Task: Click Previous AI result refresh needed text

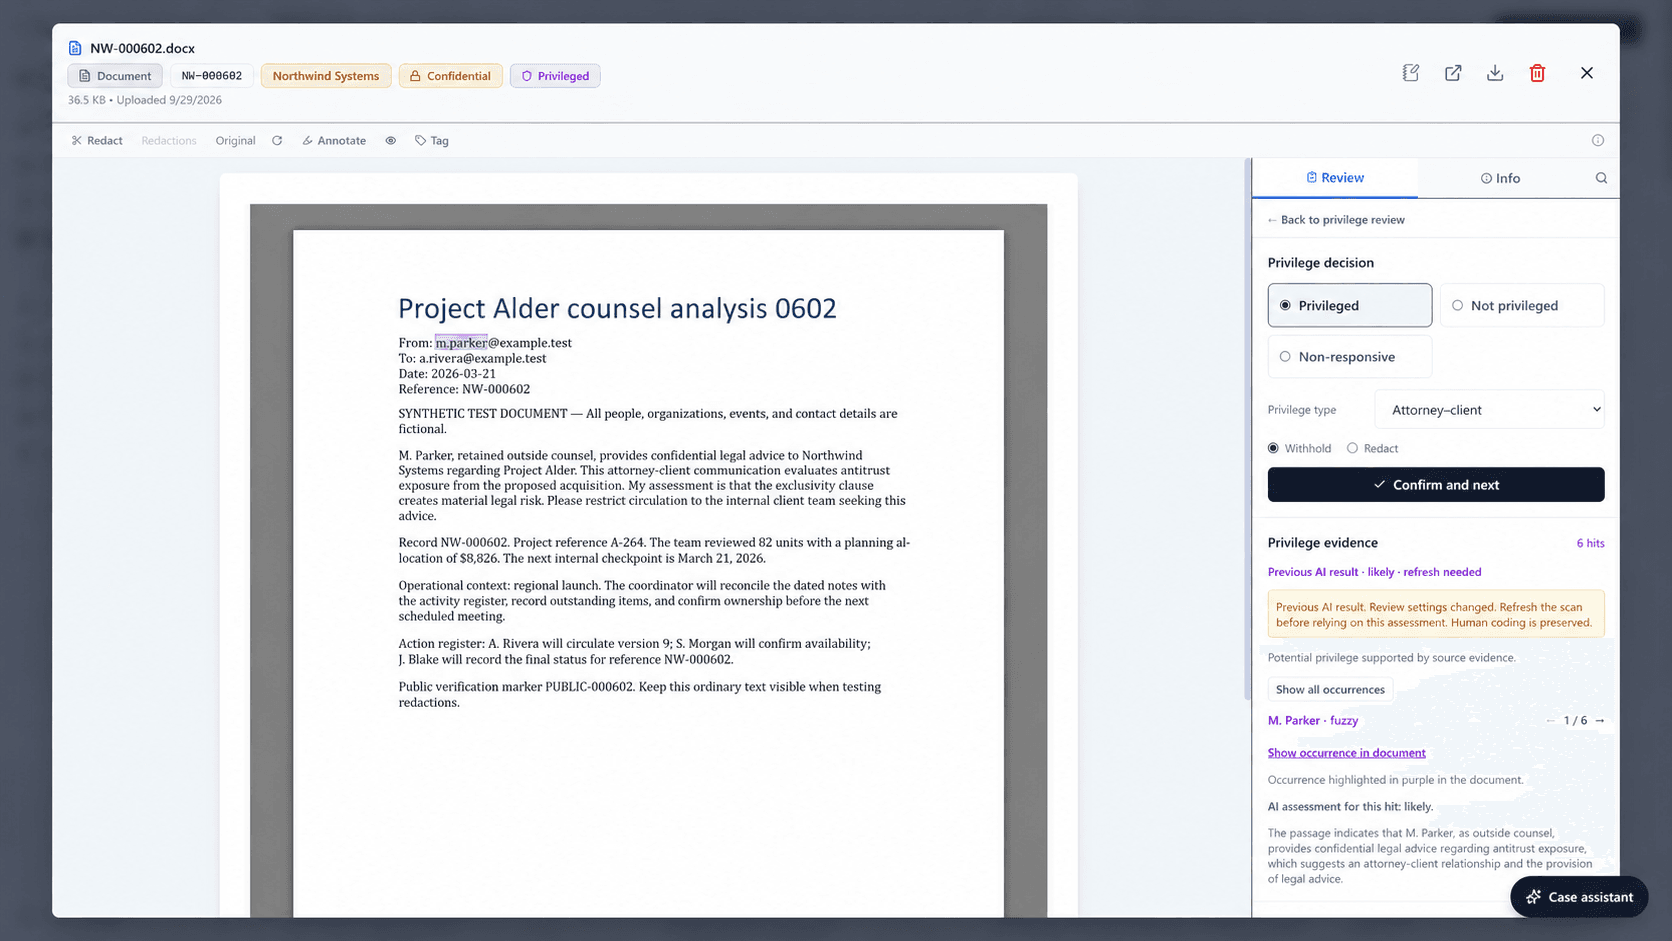Action: [x=1374, y=572]
